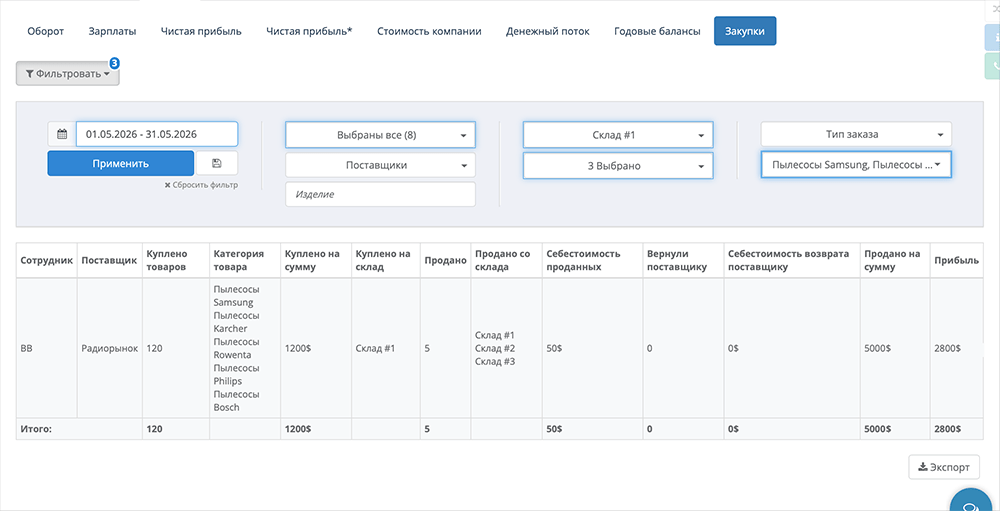
Task: Click the Куплено товаров column header
Action: point(175,260)
